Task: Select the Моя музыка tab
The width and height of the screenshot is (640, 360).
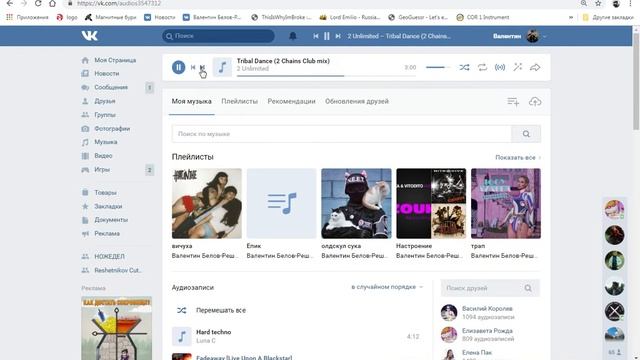Action: point(191,101)
